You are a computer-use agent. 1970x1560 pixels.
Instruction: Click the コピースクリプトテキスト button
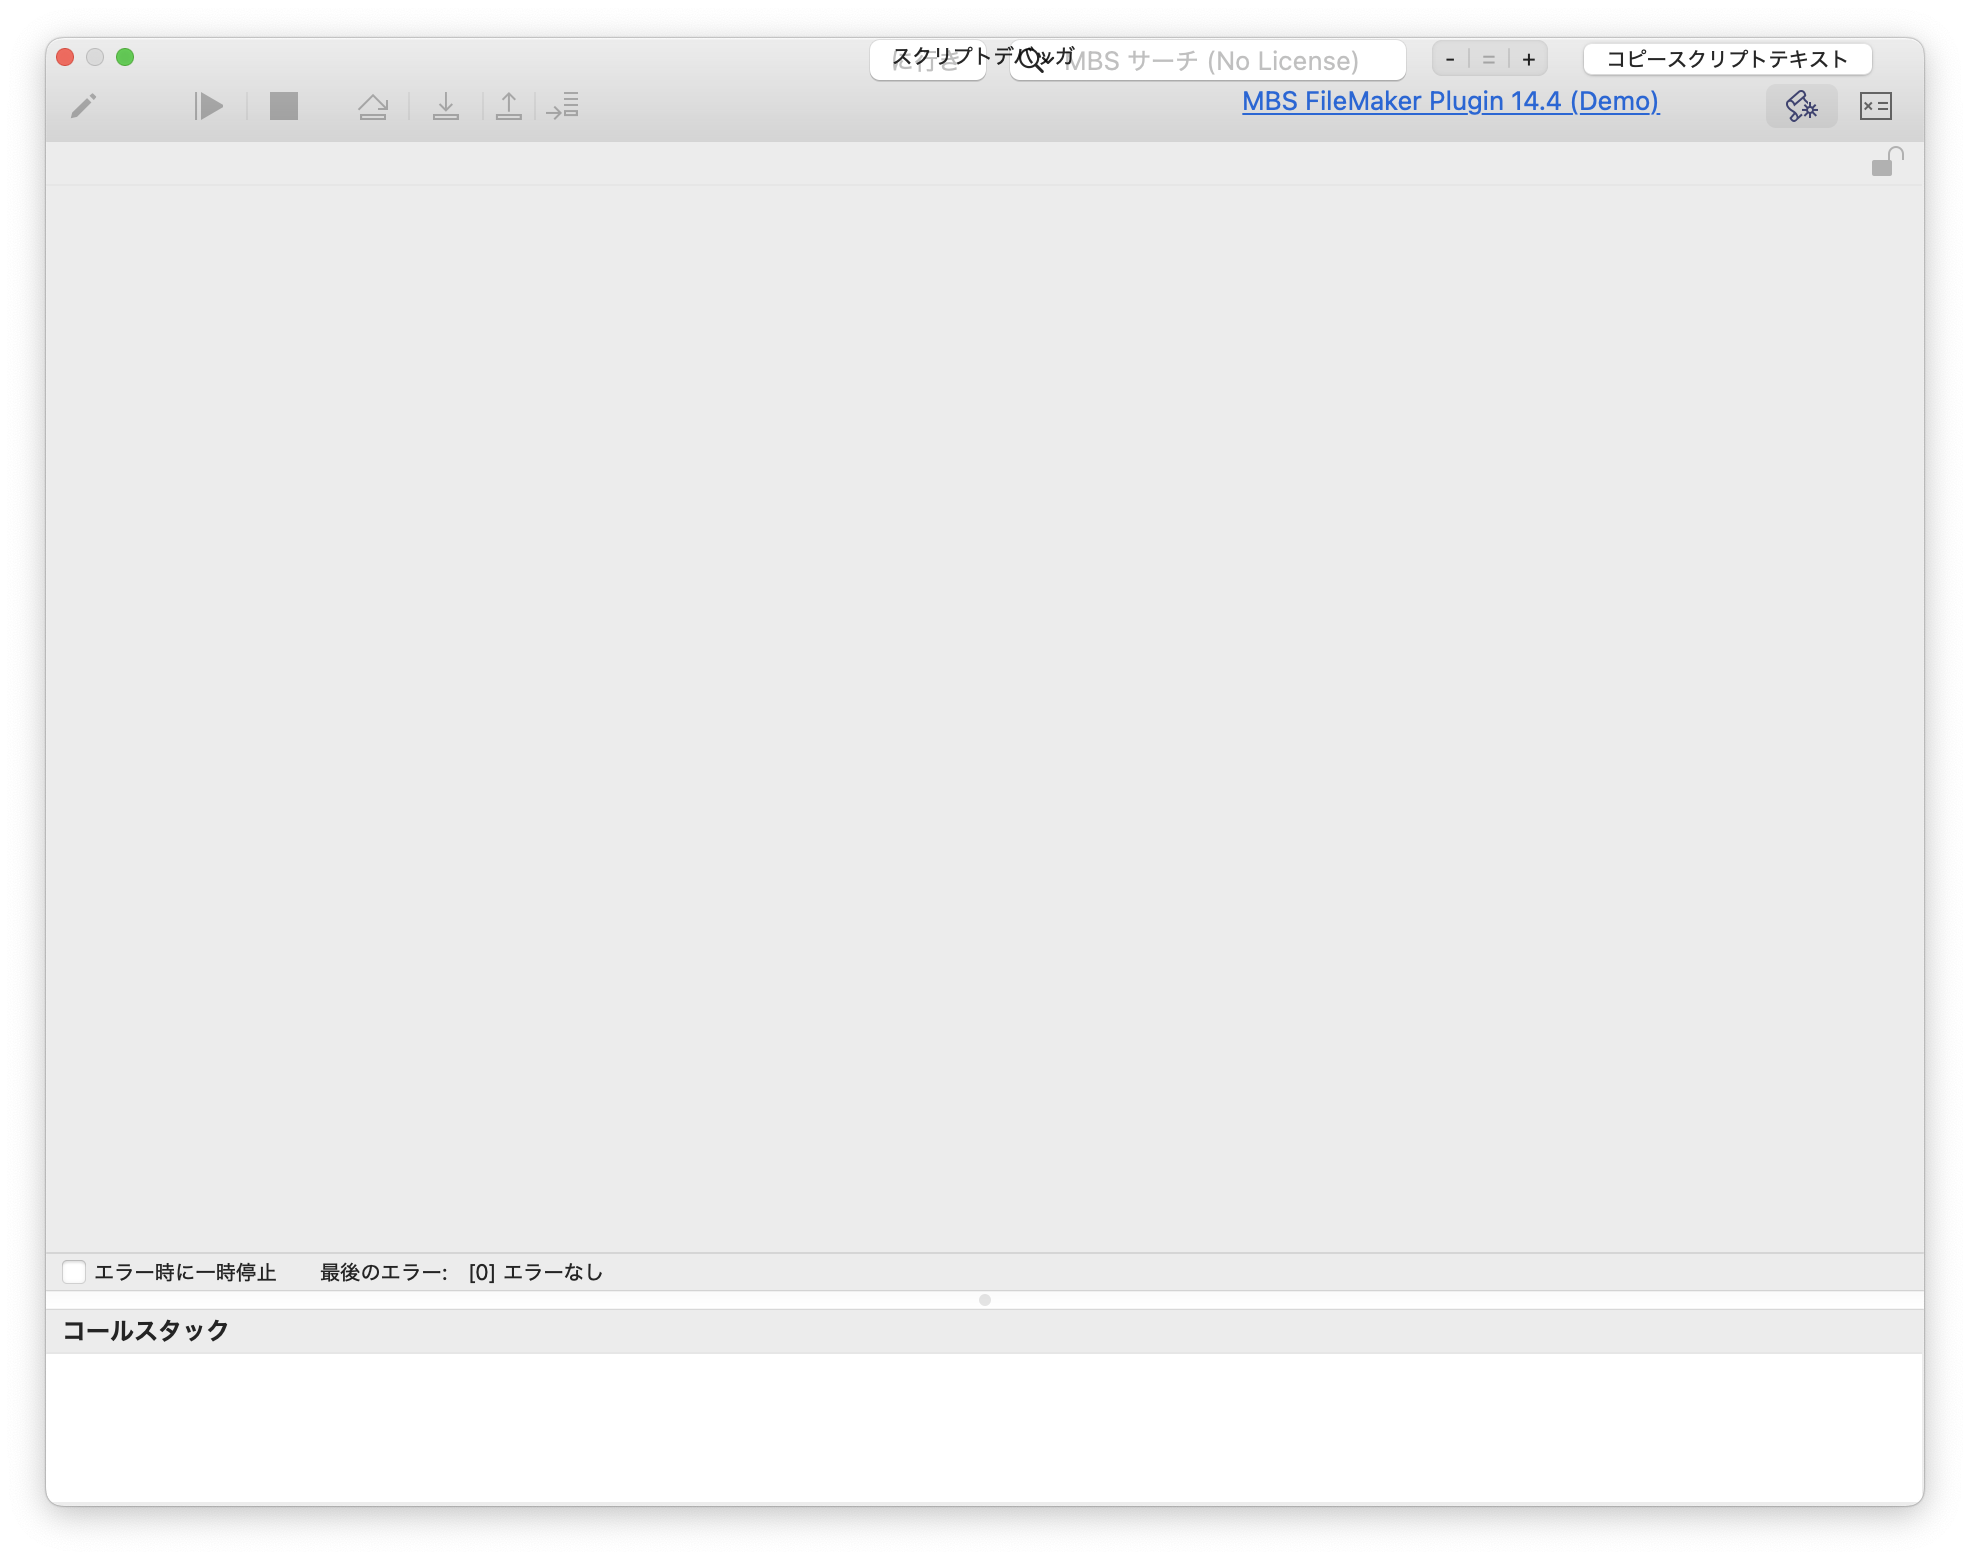tap(1727, 59)
